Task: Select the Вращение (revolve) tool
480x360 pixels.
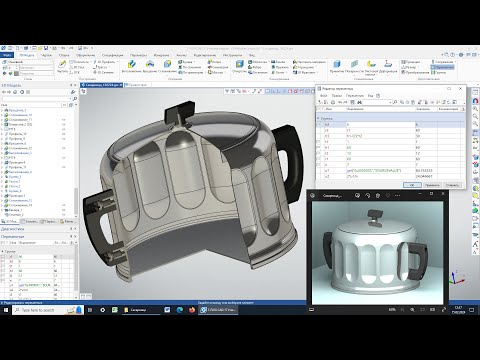Action: point(150,66)
